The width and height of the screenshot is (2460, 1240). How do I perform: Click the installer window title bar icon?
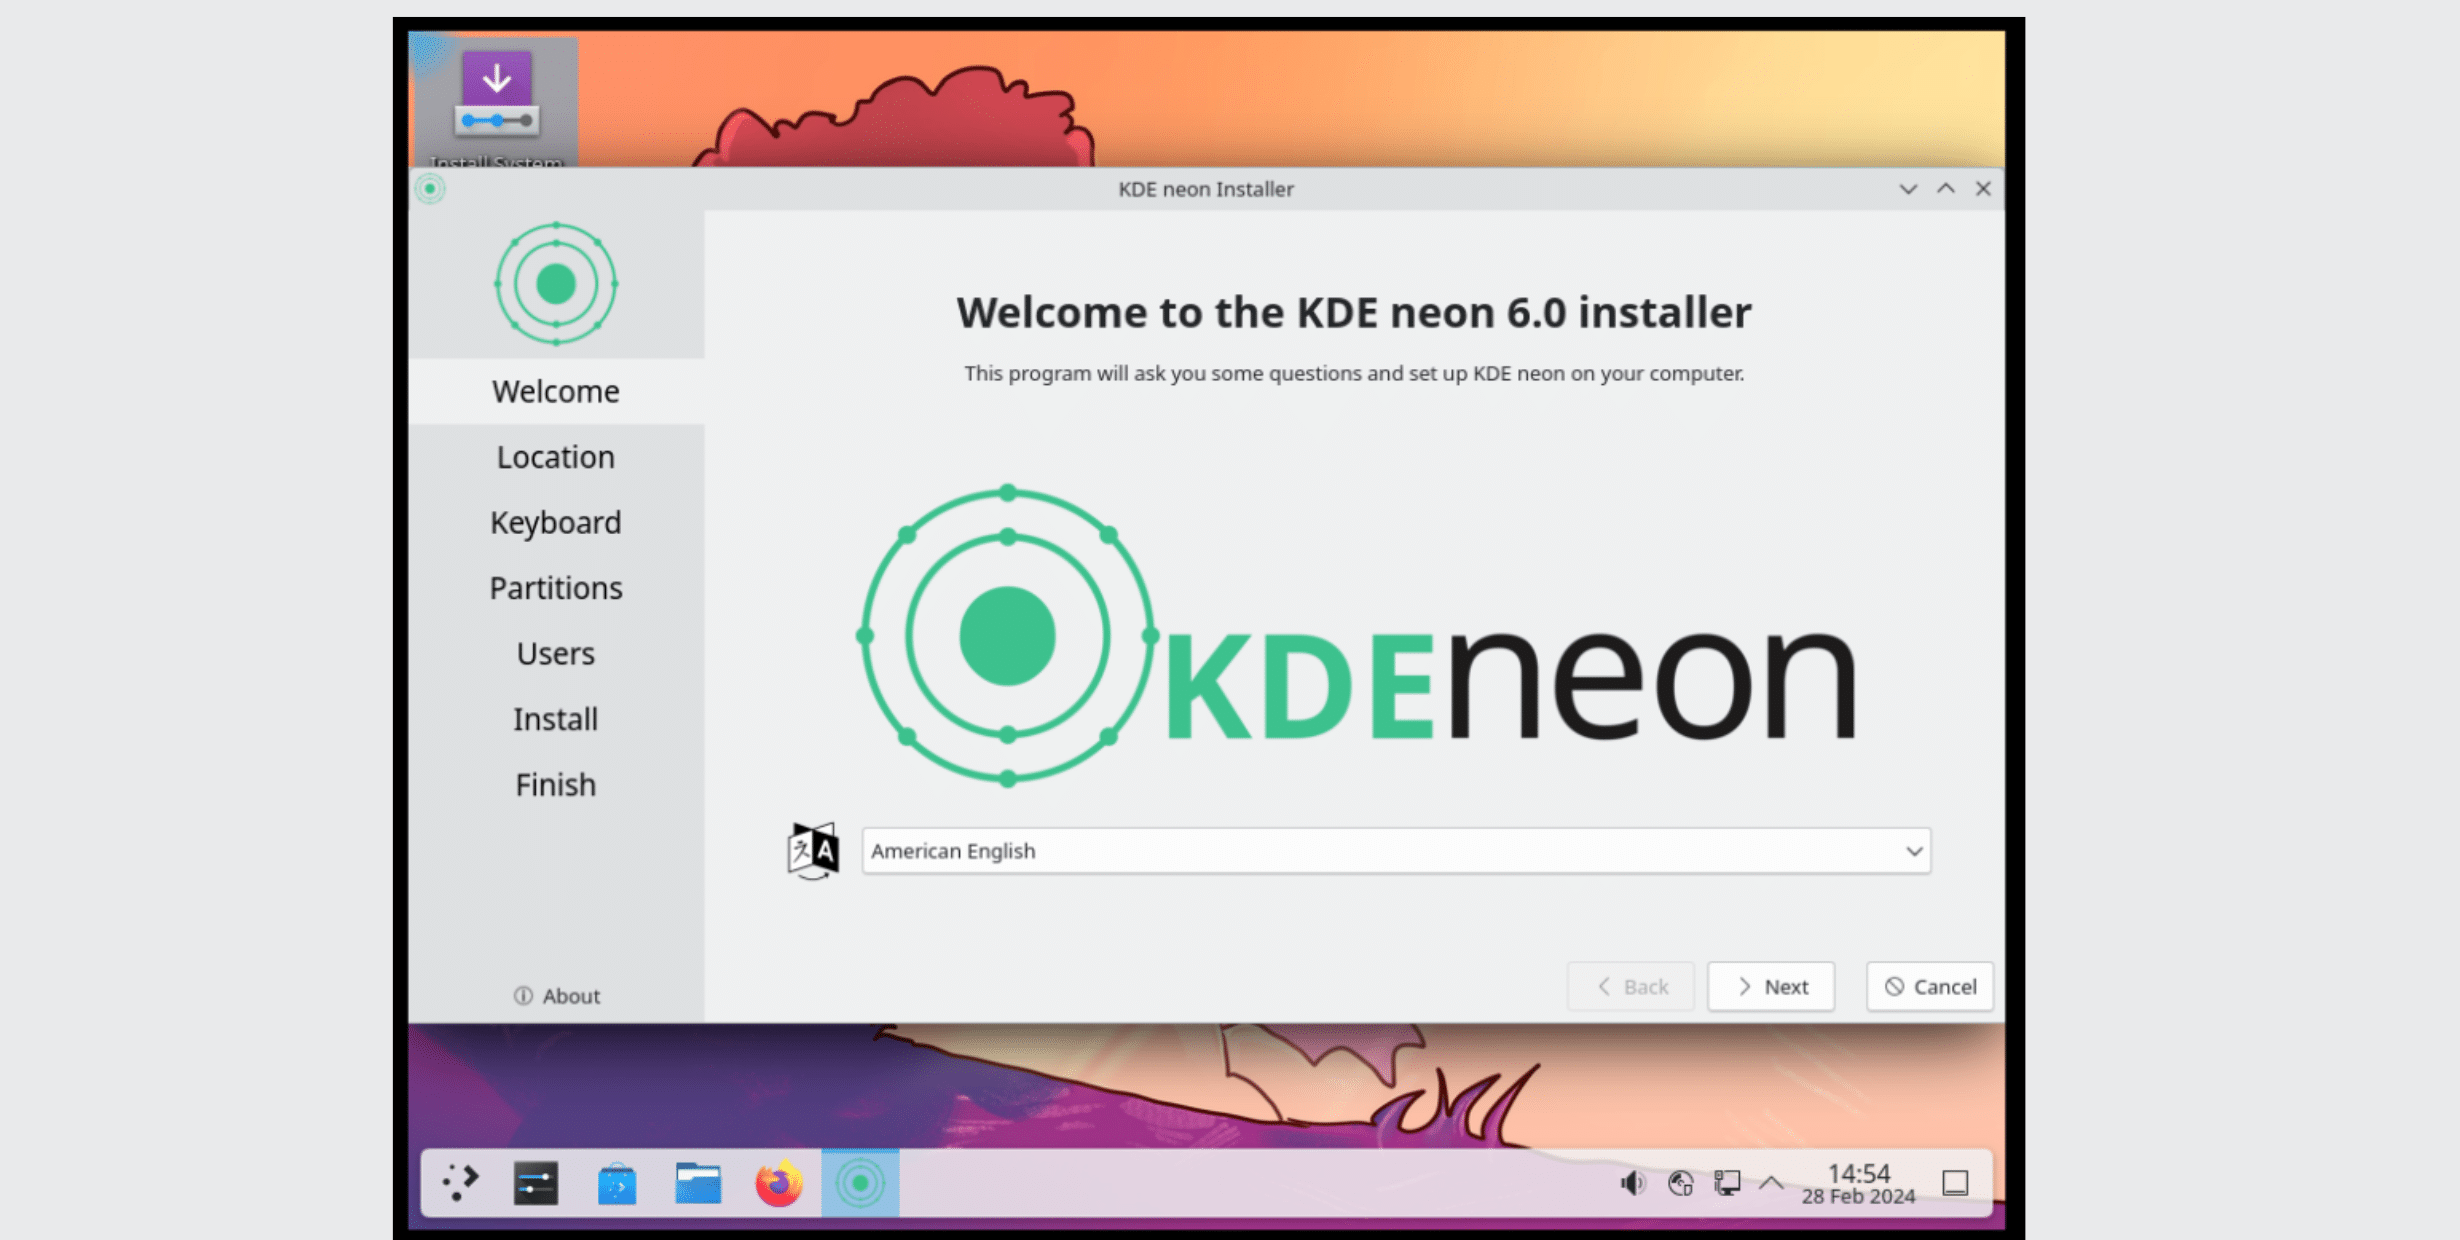click(430, 189)
